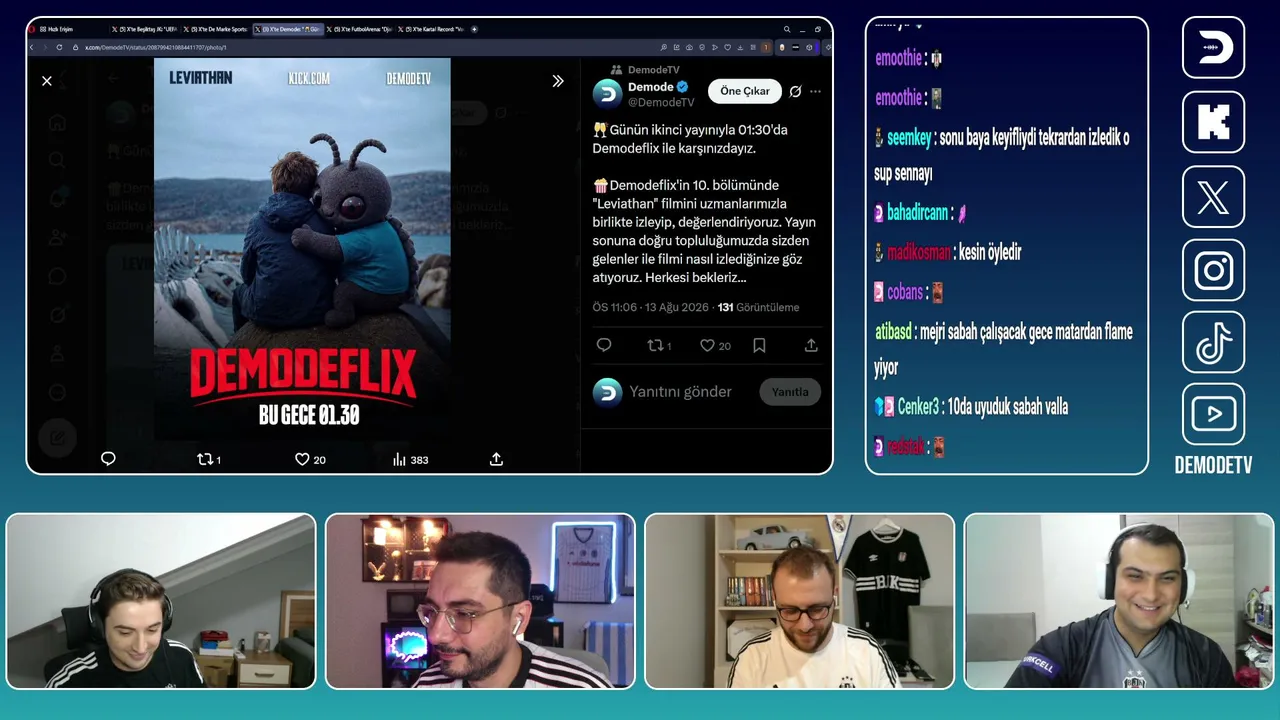Open the Demode profile avatar in tweet header

pos(607,94)
